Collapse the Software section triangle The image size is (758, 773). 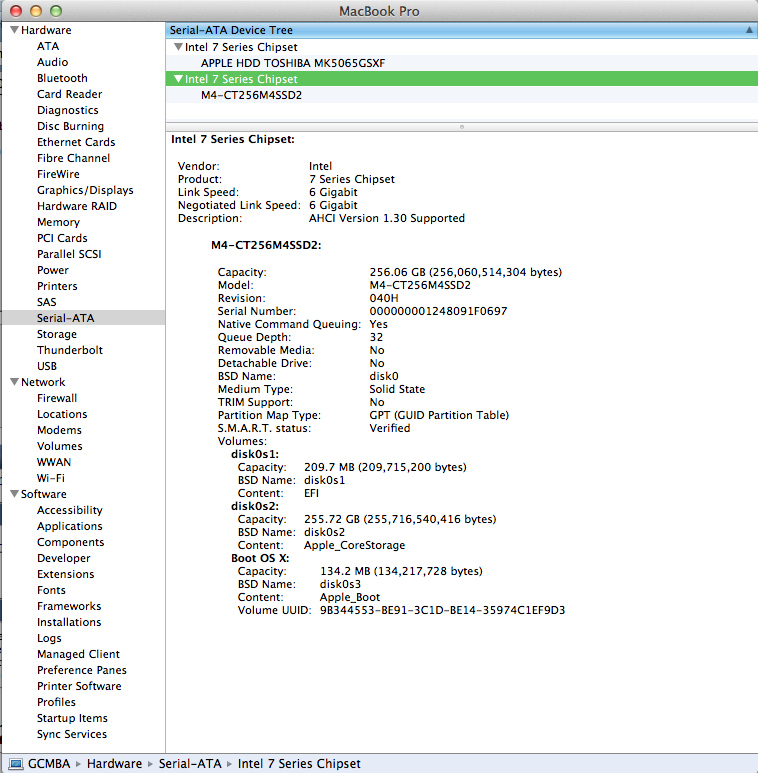coord(15,494)
